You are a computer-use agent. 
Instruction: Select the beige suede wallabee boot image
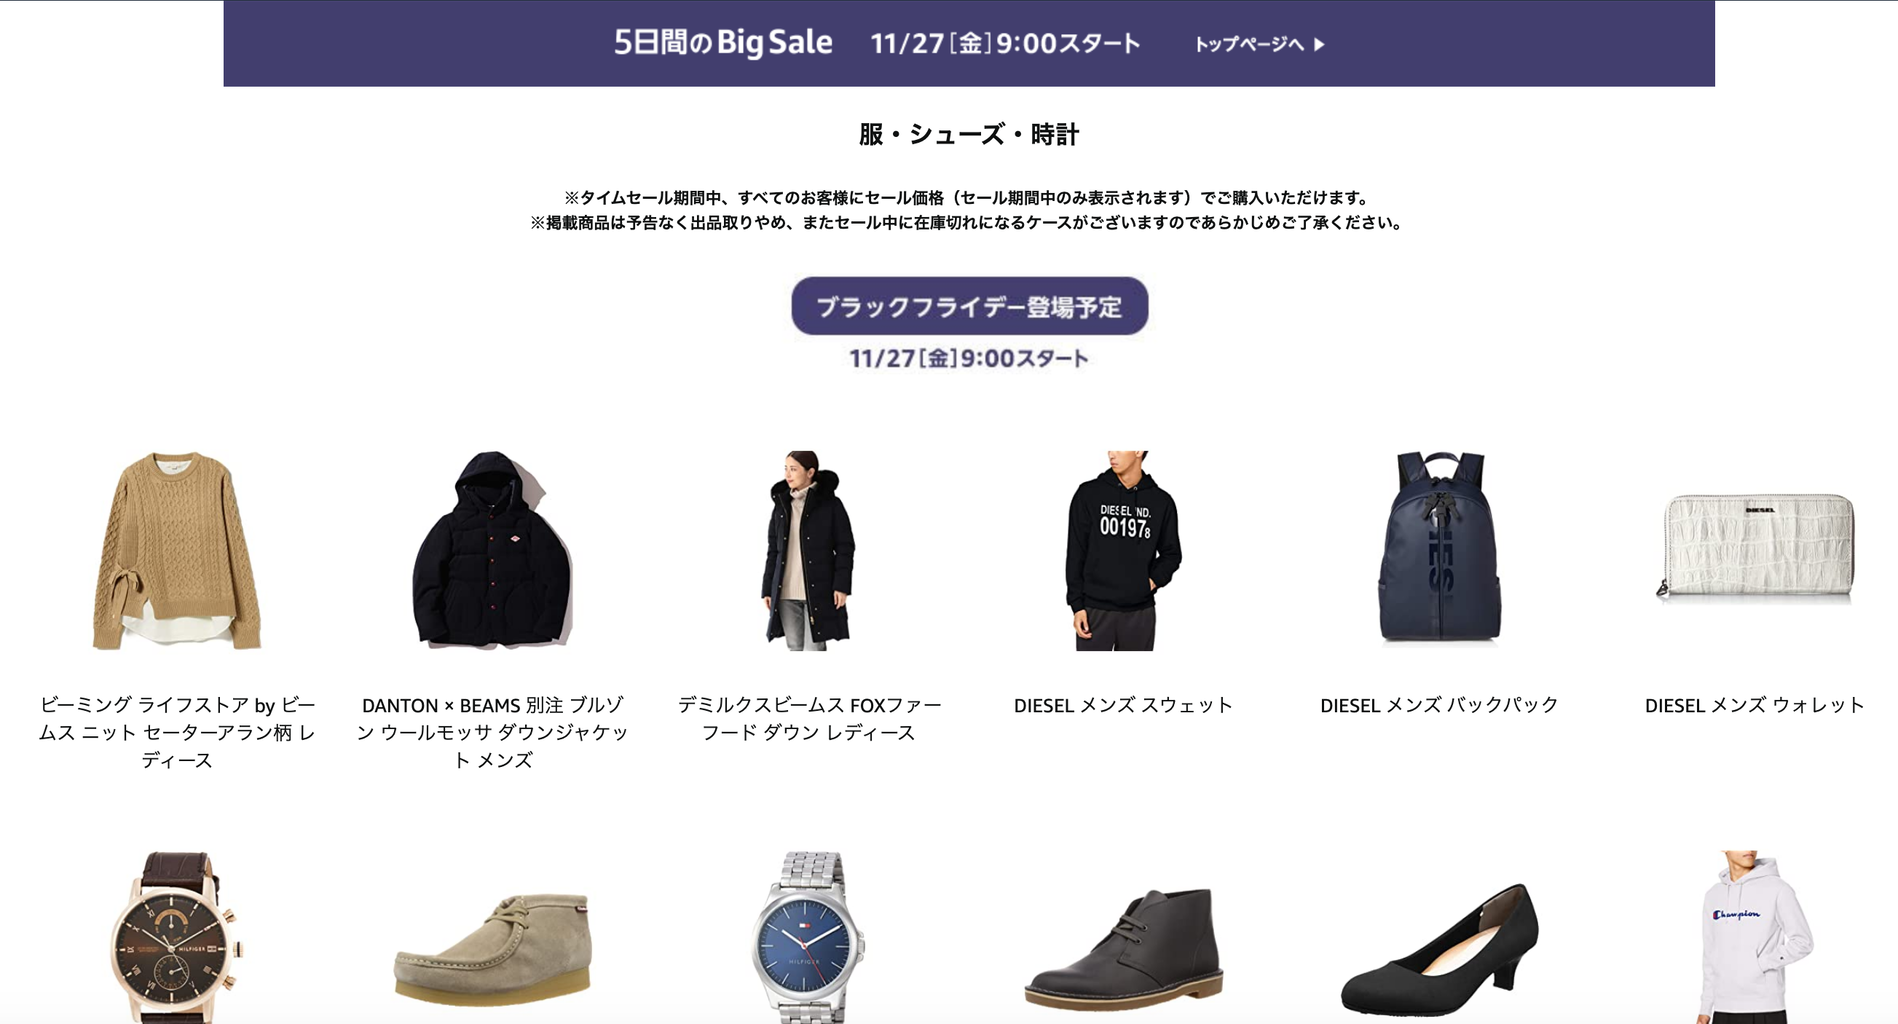492,947
